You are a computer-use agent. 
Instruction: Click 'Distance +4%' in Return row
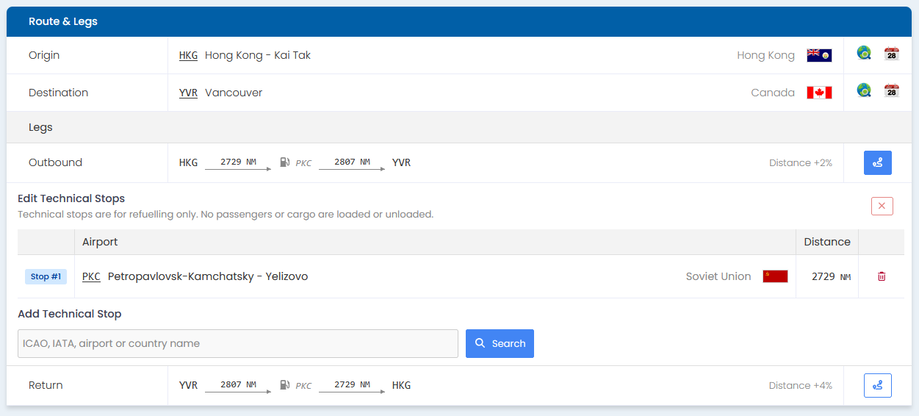[x=801, y=386]
